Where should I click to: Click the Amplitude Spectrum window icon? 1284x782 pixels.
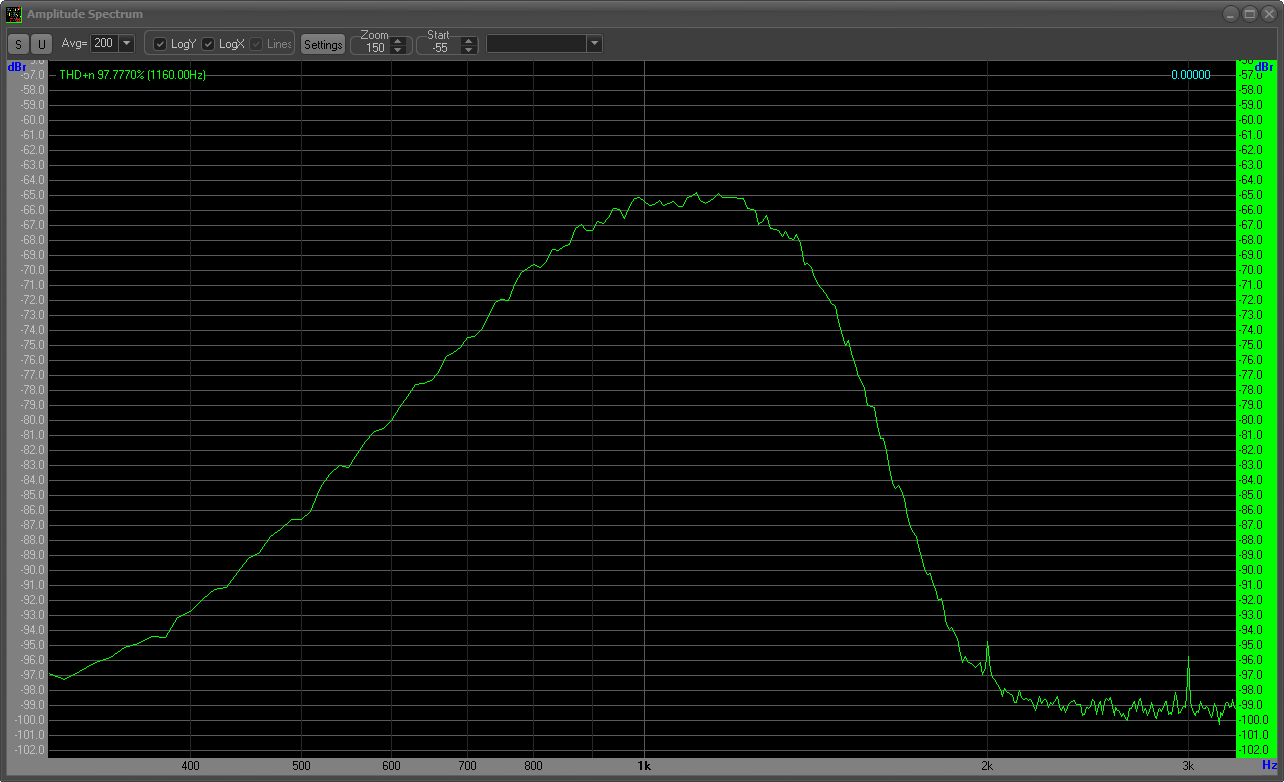click(14, 14)
